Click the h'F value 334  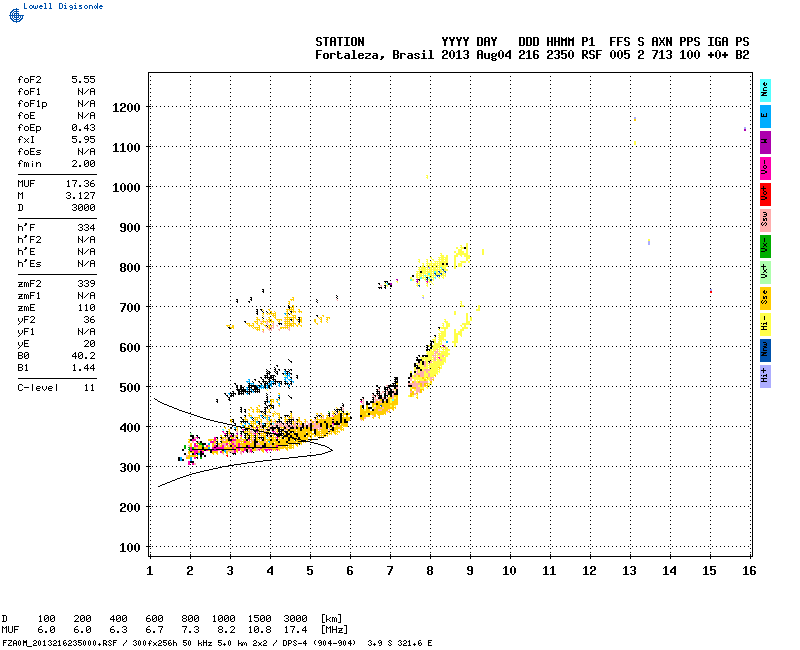tap(86, 228)
